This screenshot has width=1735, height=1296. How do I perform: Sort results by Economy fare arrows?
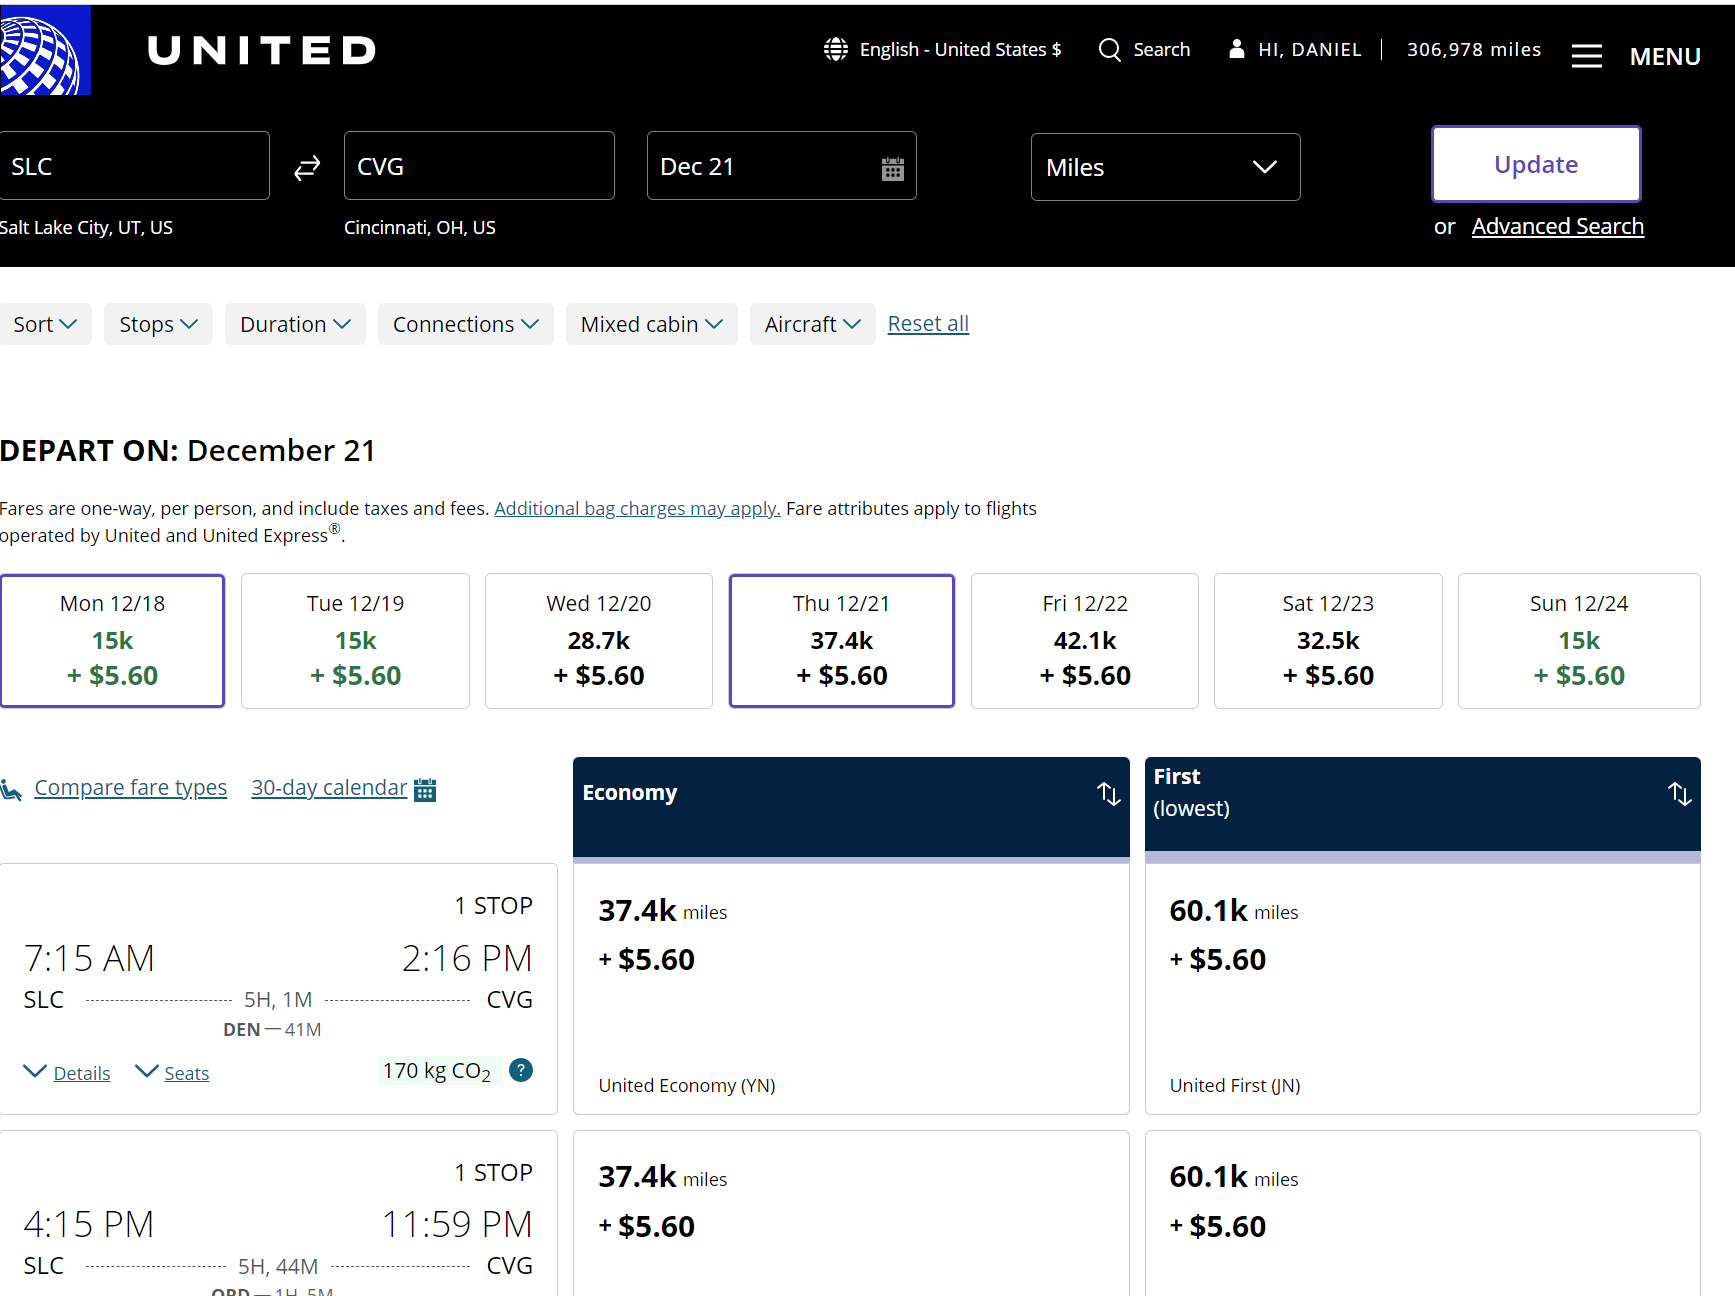pos(1108,794)
